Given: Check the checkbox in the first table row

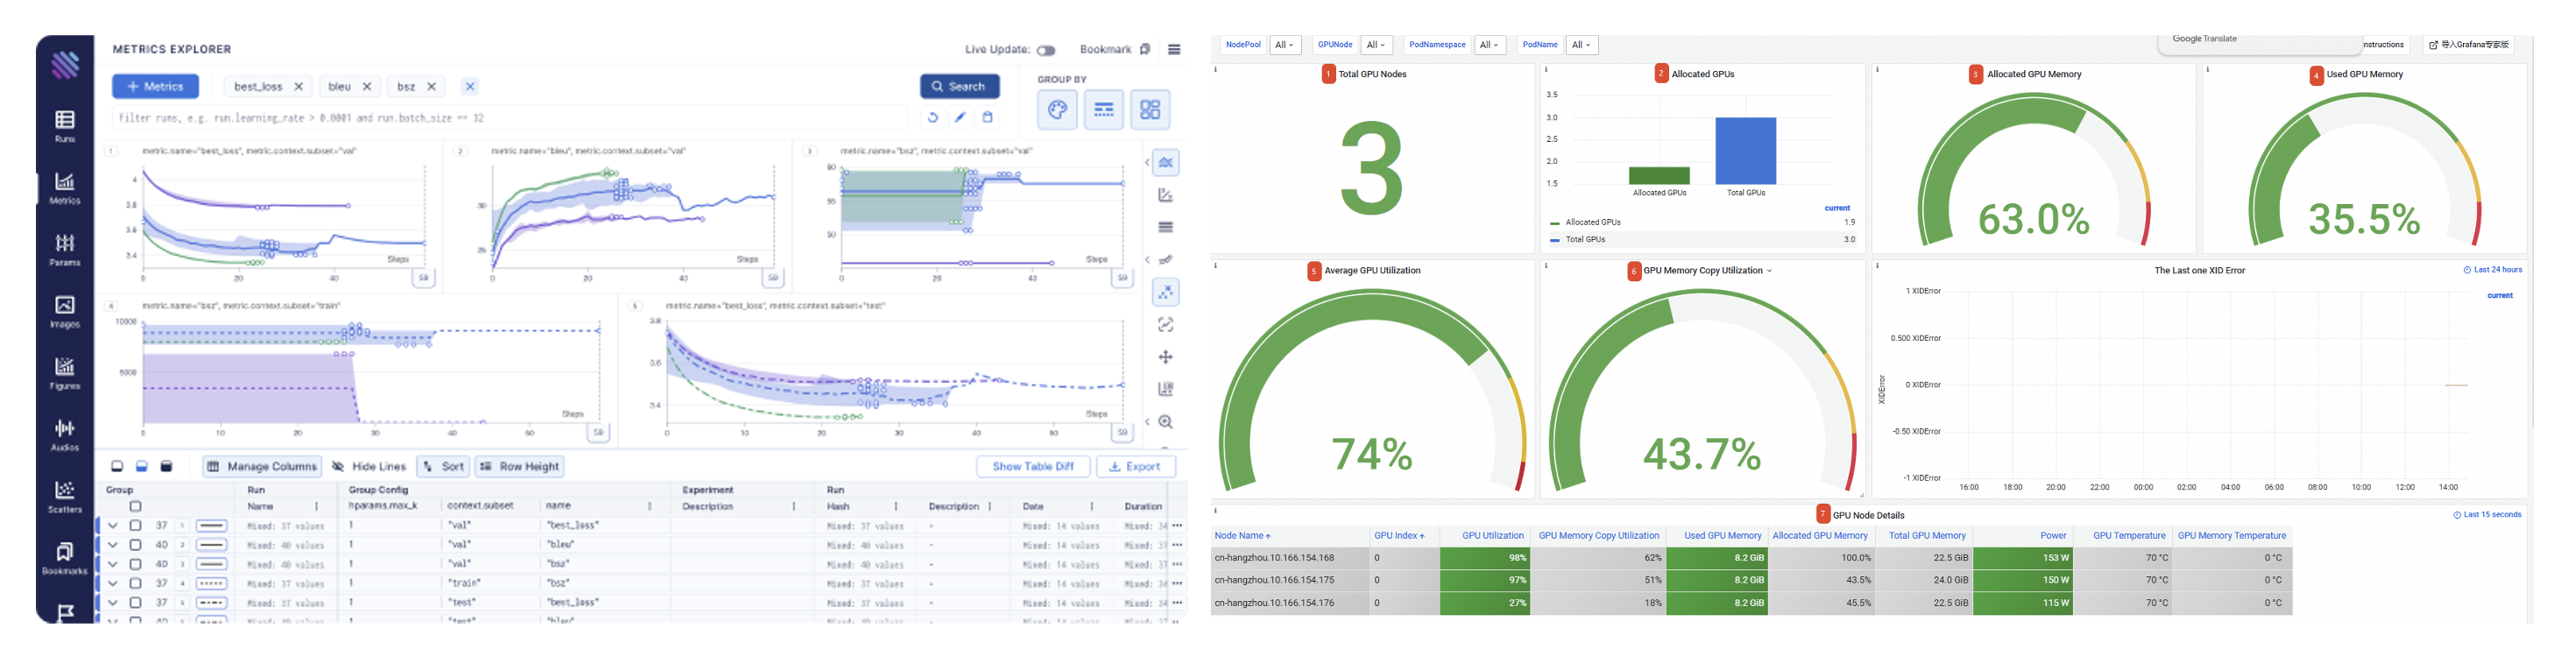Looking at the screenshot, I should tap(136, 526).
